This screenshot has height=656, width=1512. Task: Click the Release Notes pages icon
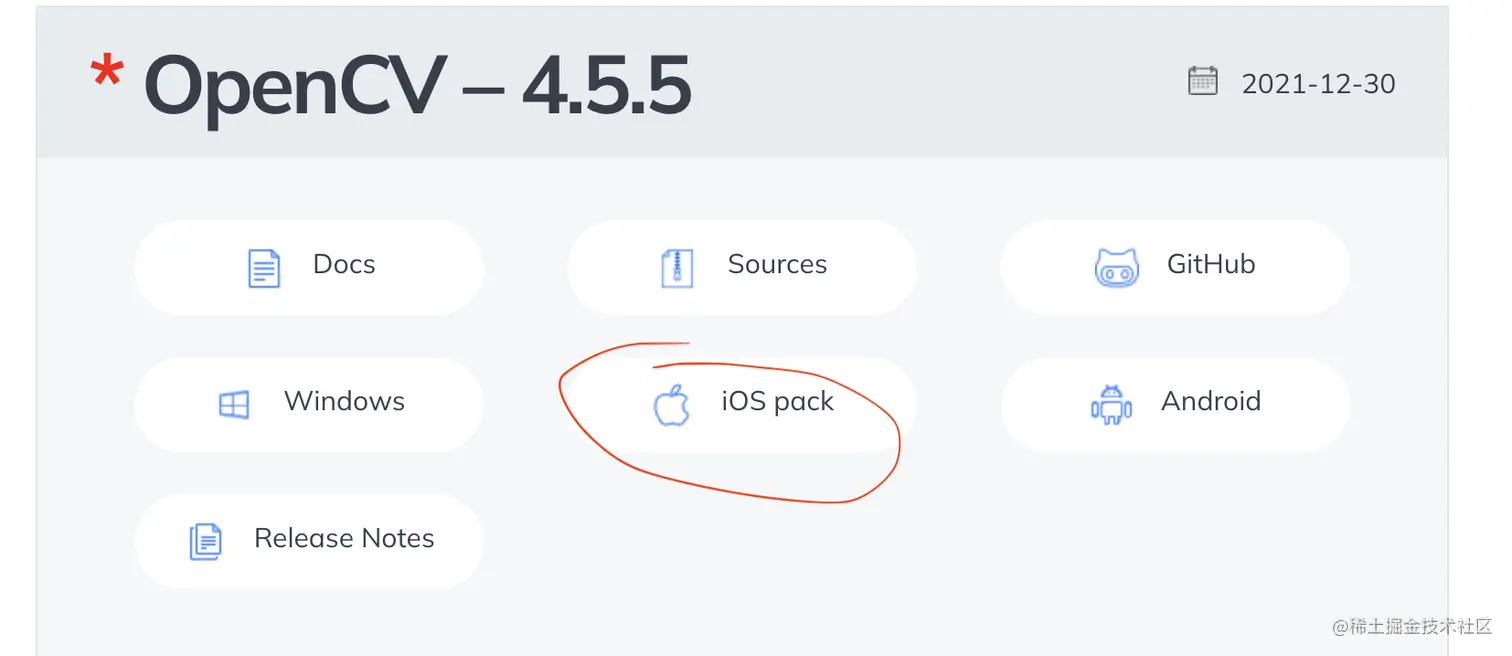pyautogui.click(x=206, y=542)
